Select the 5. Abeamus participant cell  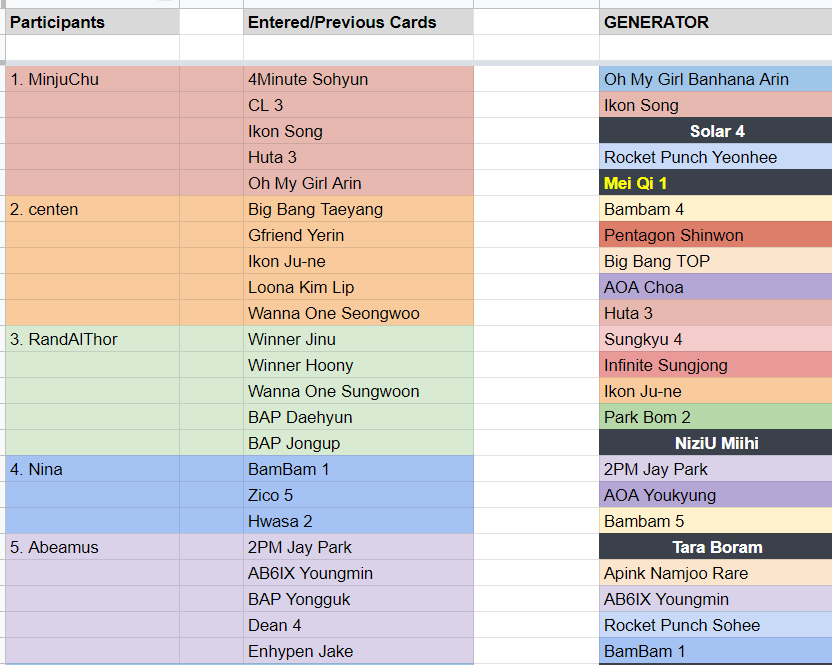pyautogui.click(x=92, y=547)
